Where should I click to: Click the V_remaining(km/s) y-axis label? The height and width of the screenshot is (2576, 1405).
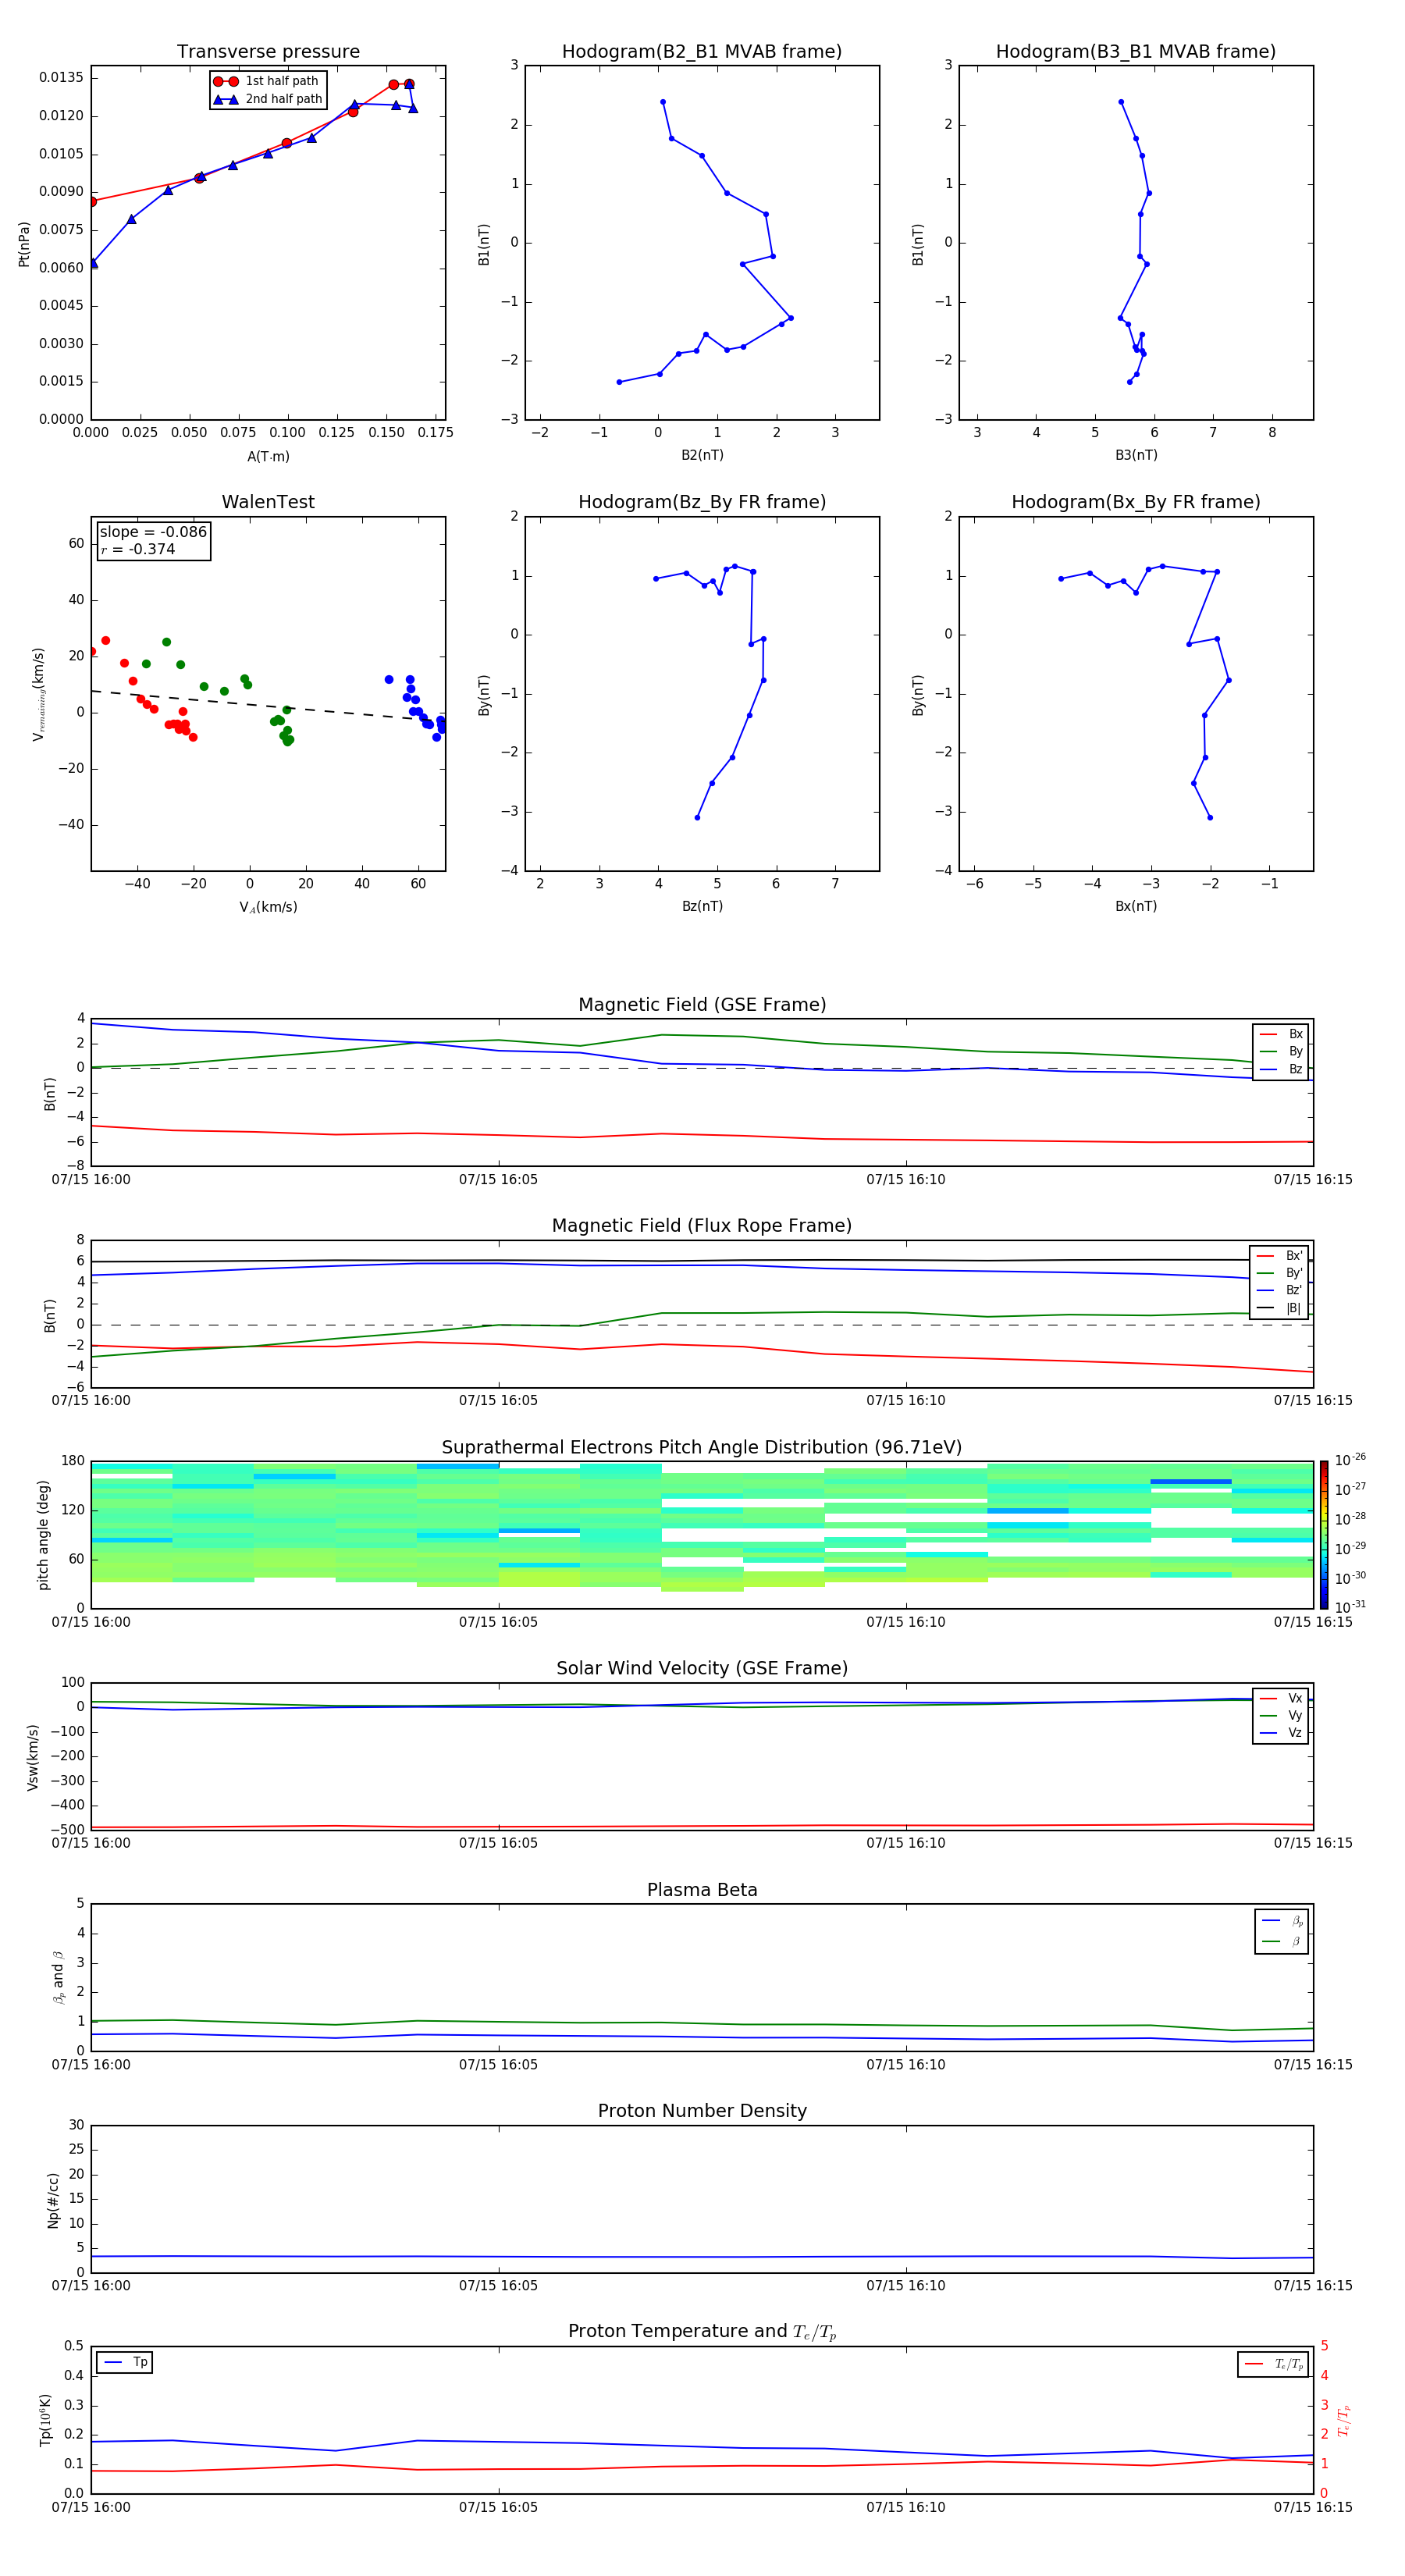38,694
